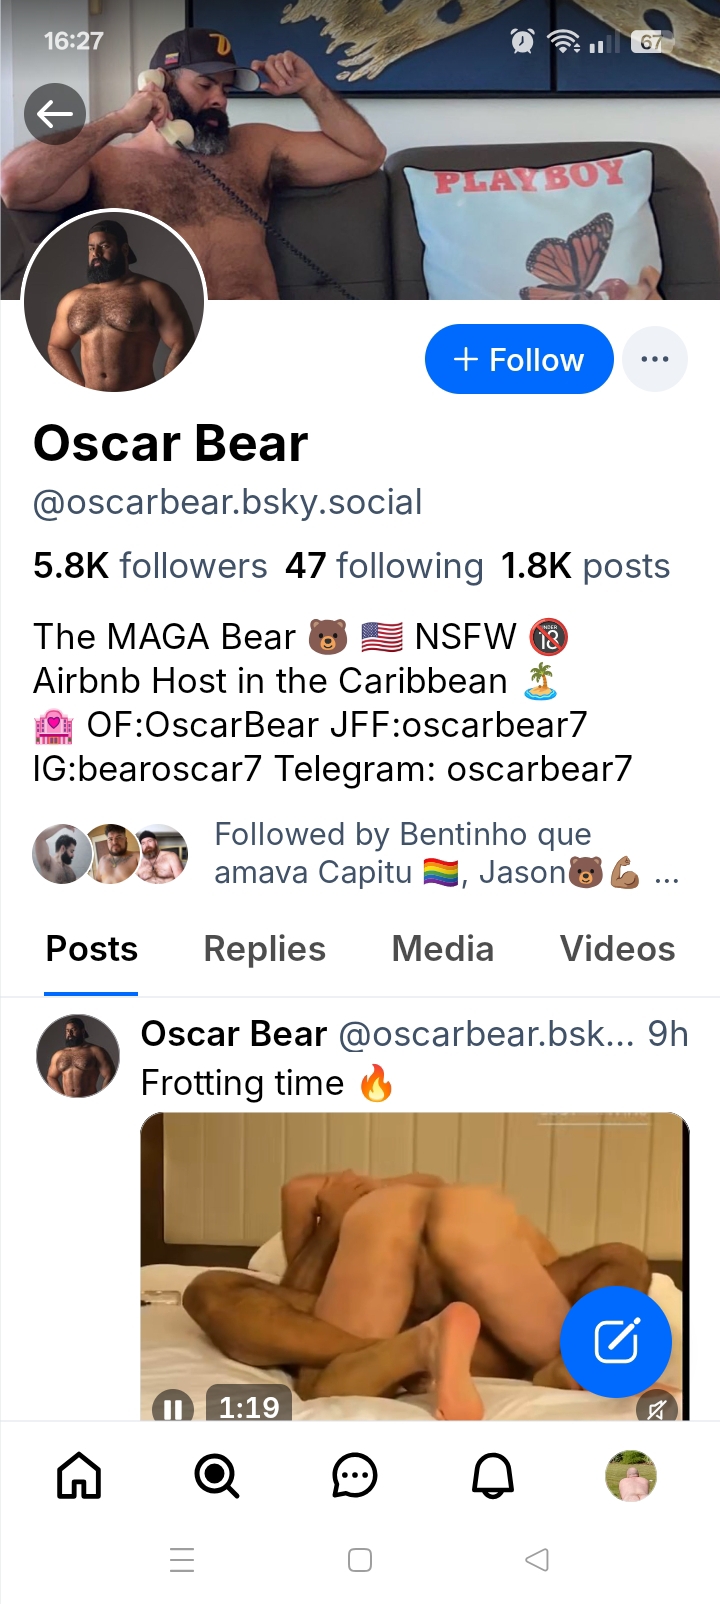Switch to the Media tab

tap(442, 949)
